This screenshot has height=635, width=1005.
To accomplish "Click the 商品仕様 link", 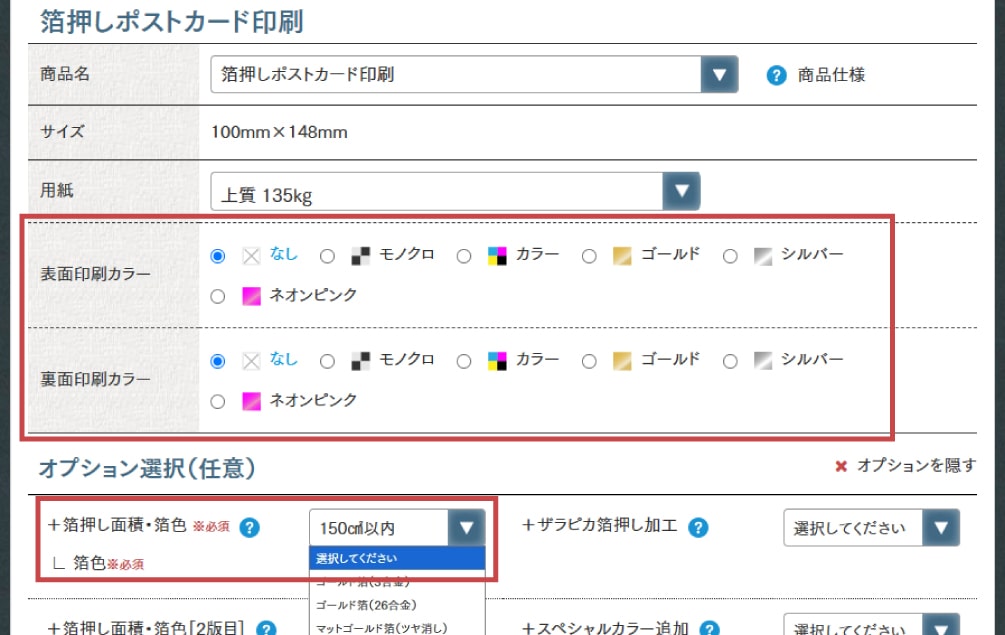I will pos(831,75).
